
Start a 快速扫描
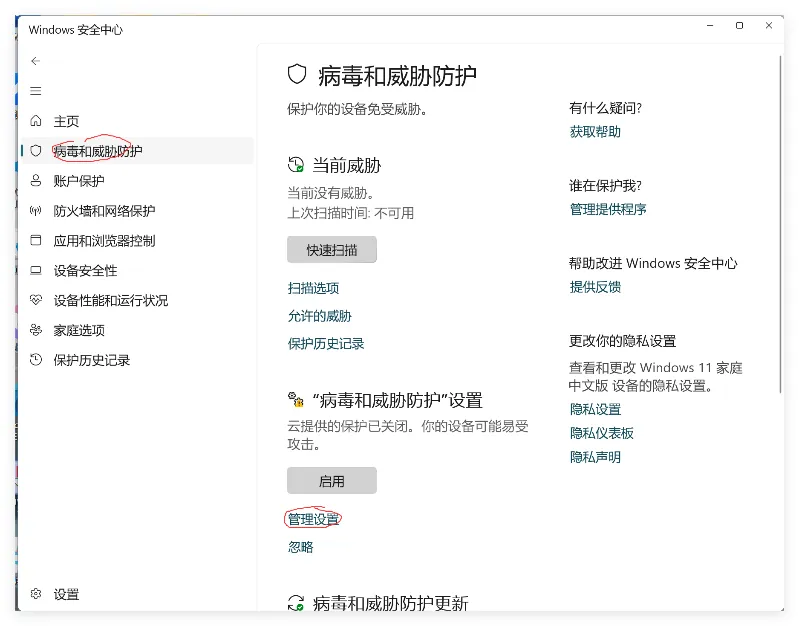click(x=332, y=250)
